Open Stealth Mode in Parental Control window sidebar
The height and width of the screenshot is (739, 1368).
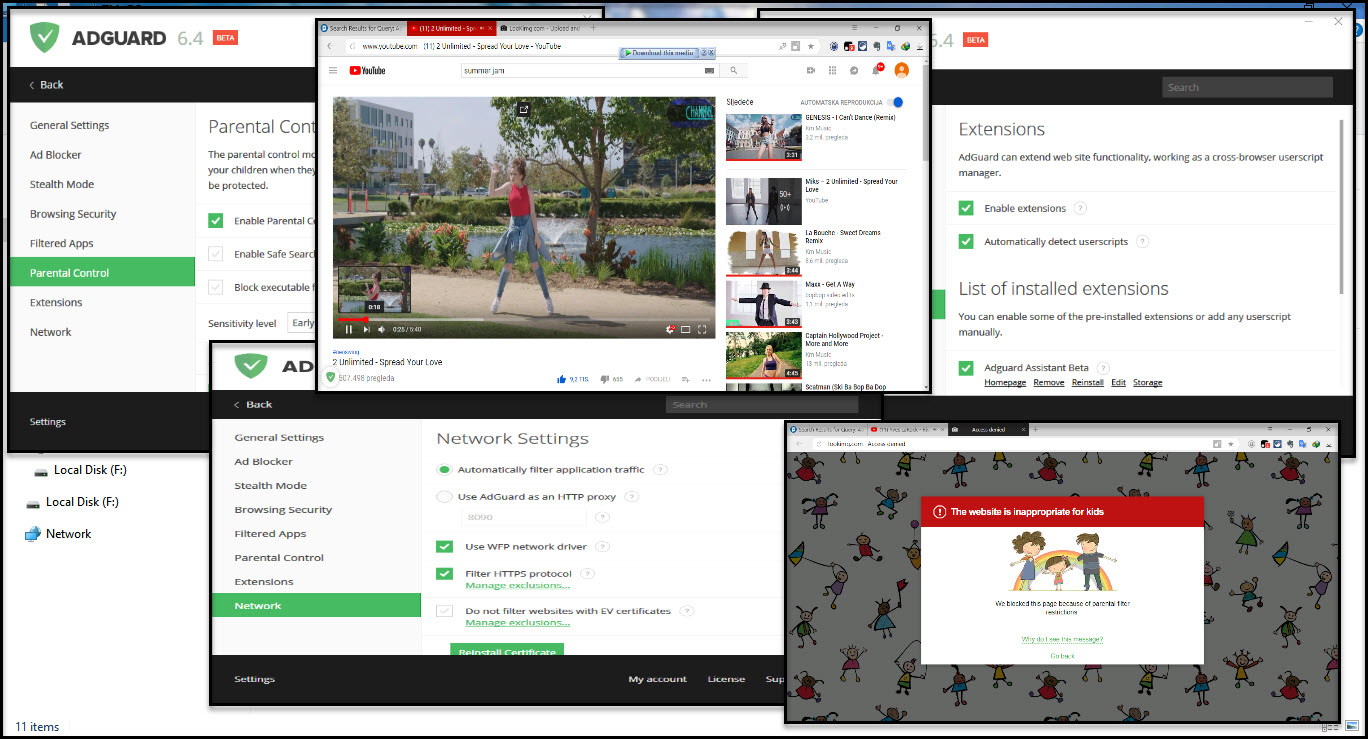coord(62,184)
